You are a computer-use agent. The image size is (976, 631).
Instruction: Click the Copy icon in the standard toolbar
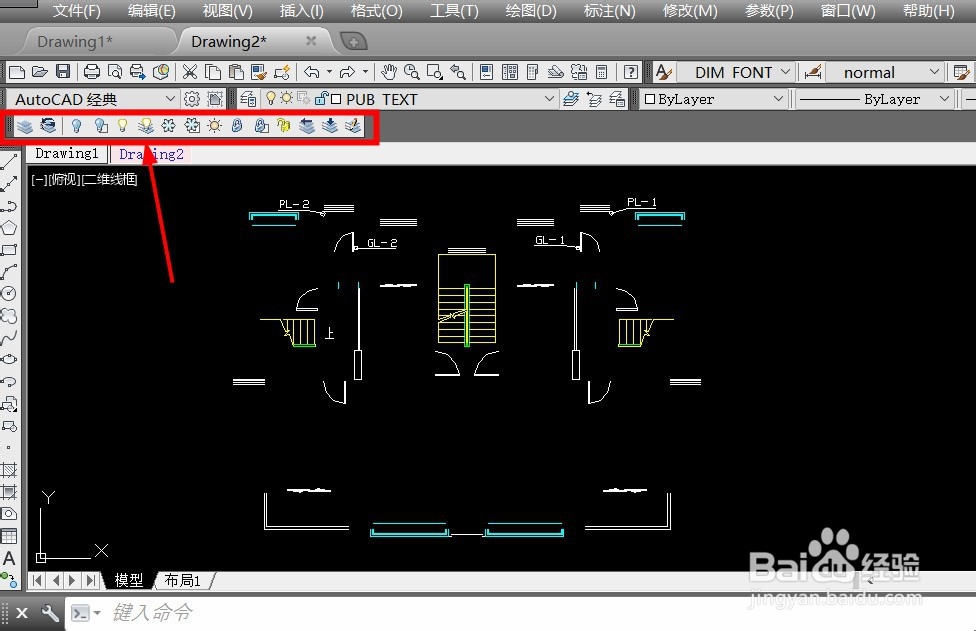click(x=213, y=72)
